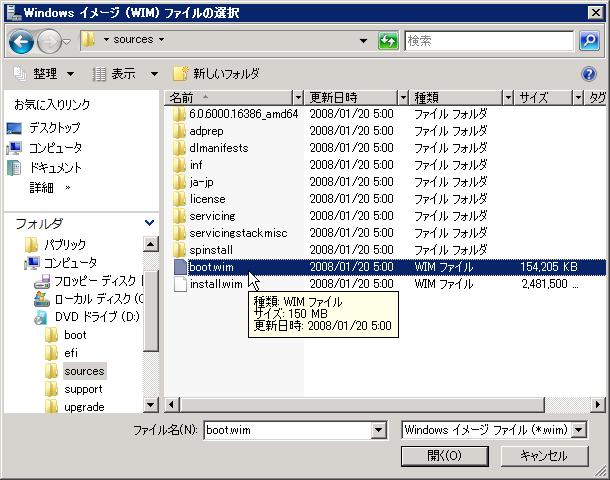Click the 開く(O) button
The height and width of the screenshot is (480, 610).
click(445, 455)
